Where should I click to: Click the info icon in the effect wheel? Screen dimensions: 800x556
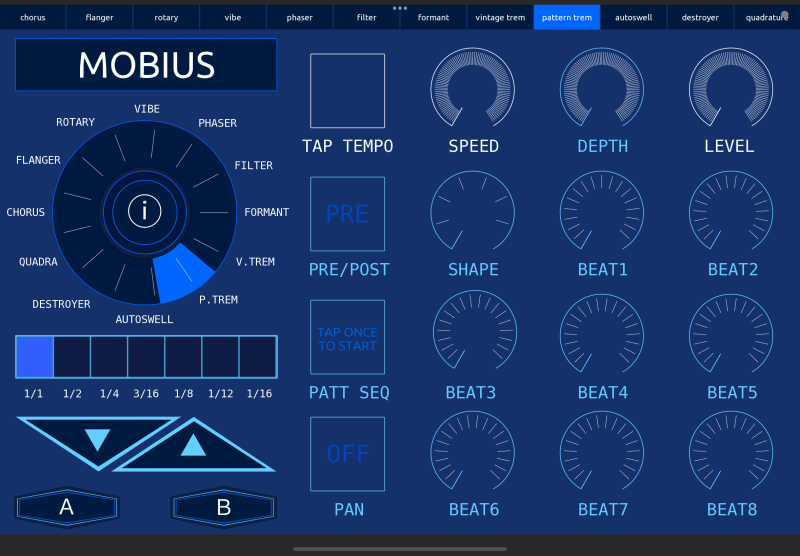pyautogui.click(x=145, y=211)
